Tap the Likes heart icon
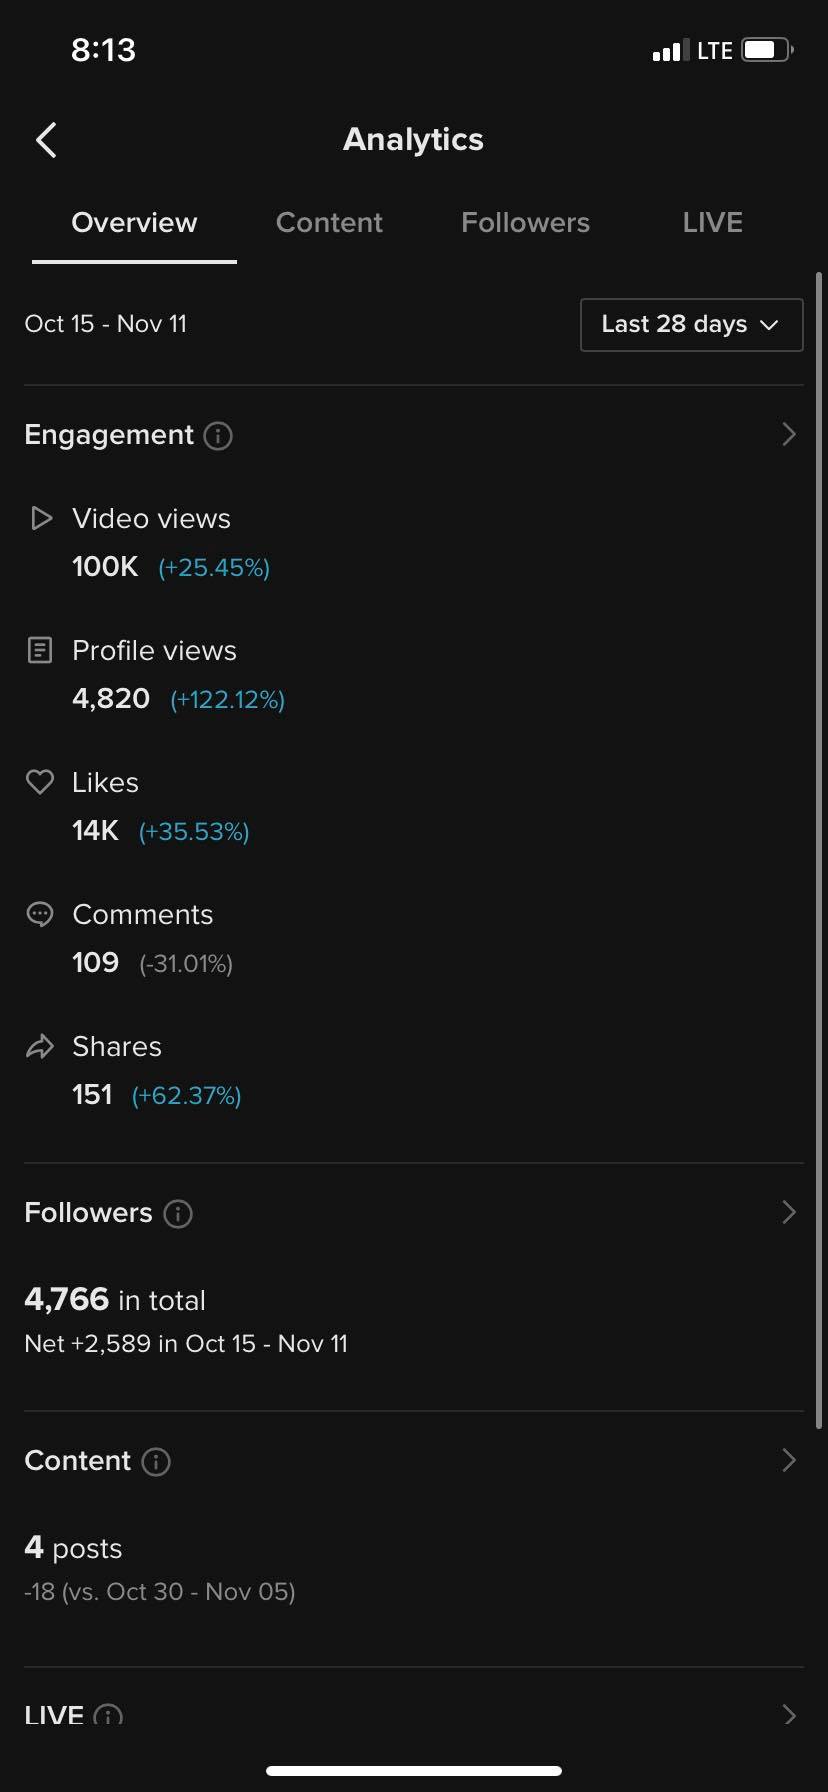Image resolution: width=828 pixels, height=1792 pixels. click(x=40, y=782)
